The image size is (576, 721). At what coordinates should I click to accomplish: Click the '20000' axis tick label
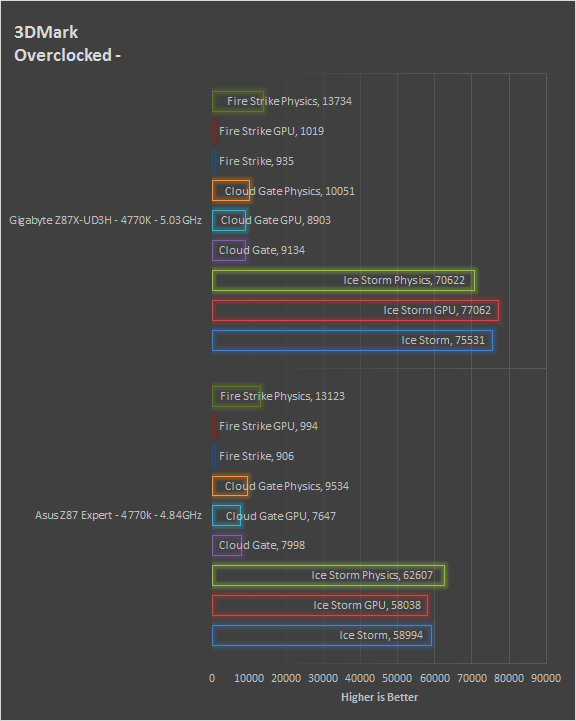[286, 678]
